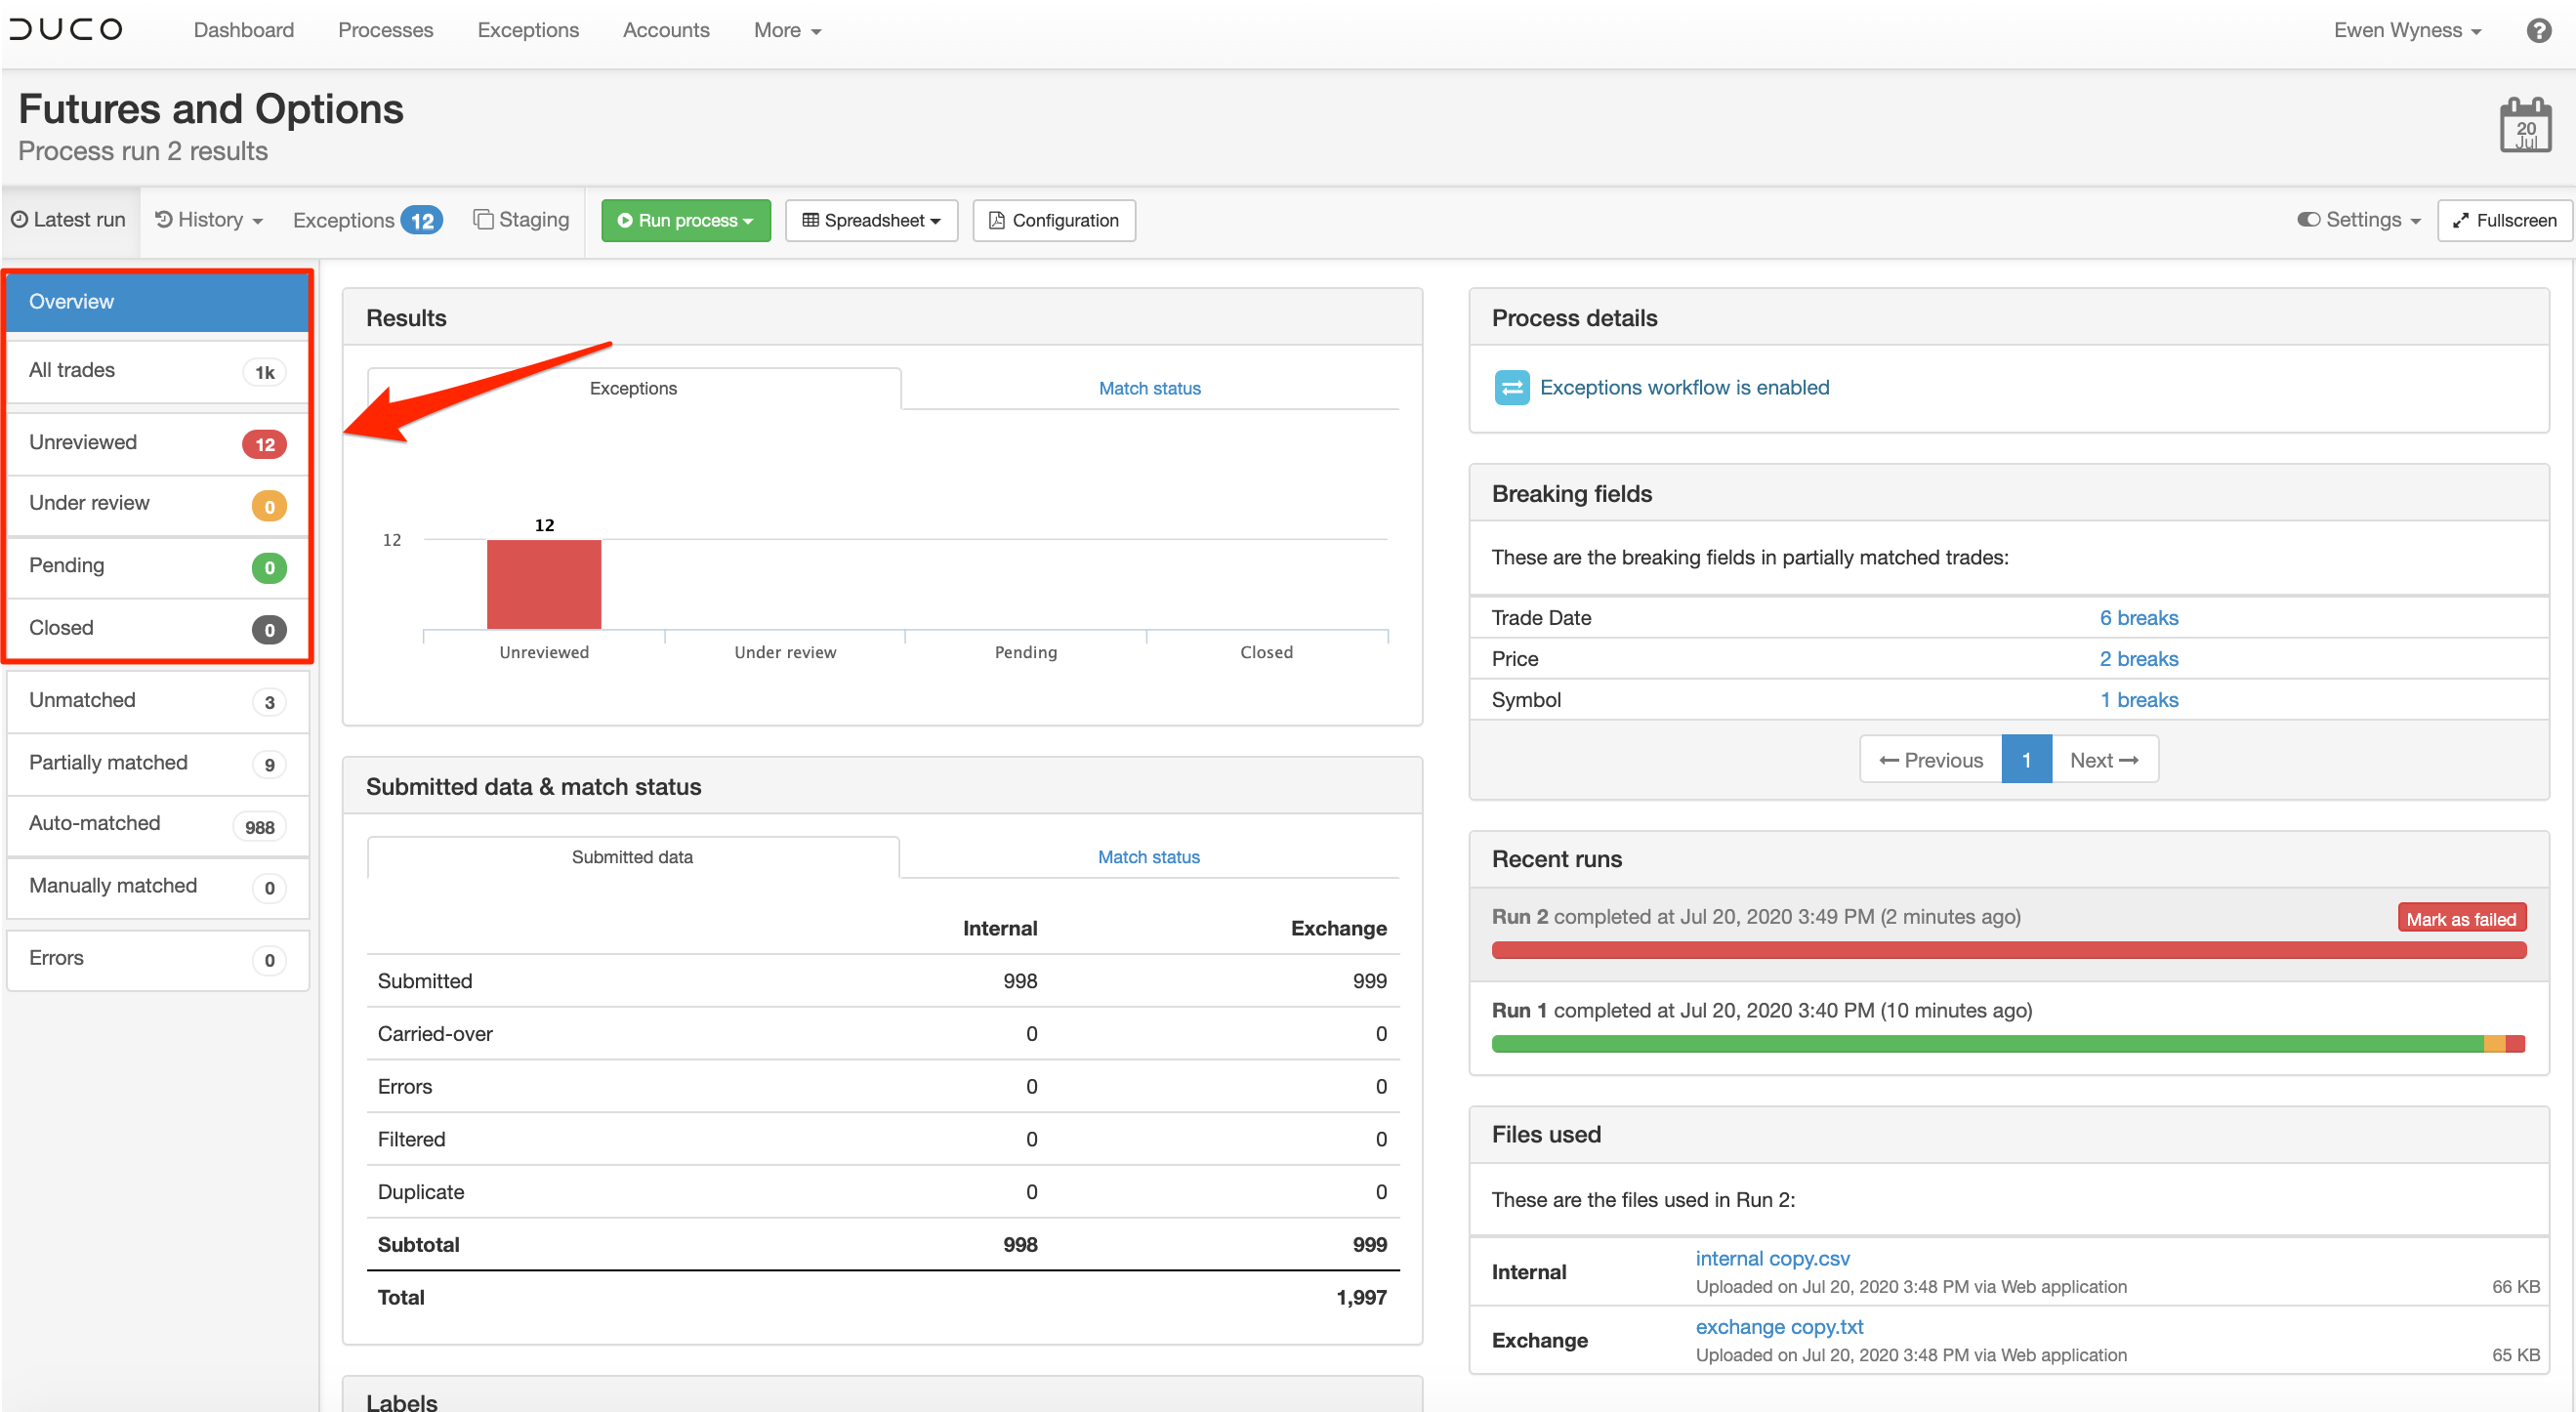Click the DUCO logo

[66, 29]
